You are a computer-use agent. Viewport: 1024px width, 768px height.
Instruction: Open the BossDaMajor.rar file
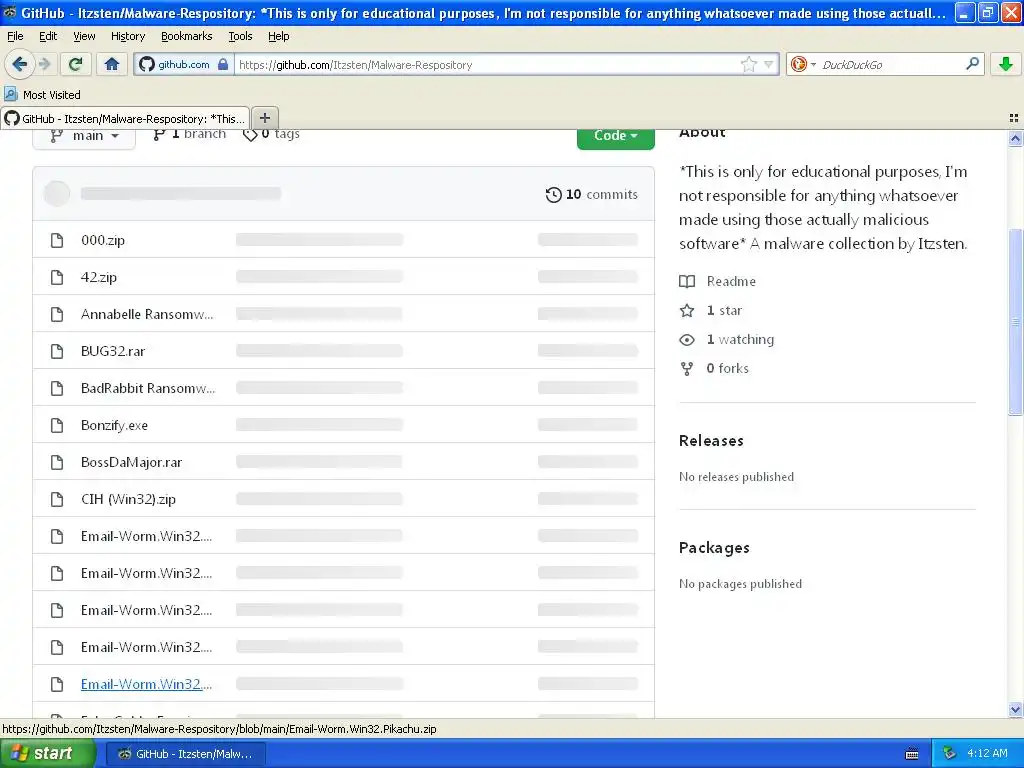click(131, 462)
